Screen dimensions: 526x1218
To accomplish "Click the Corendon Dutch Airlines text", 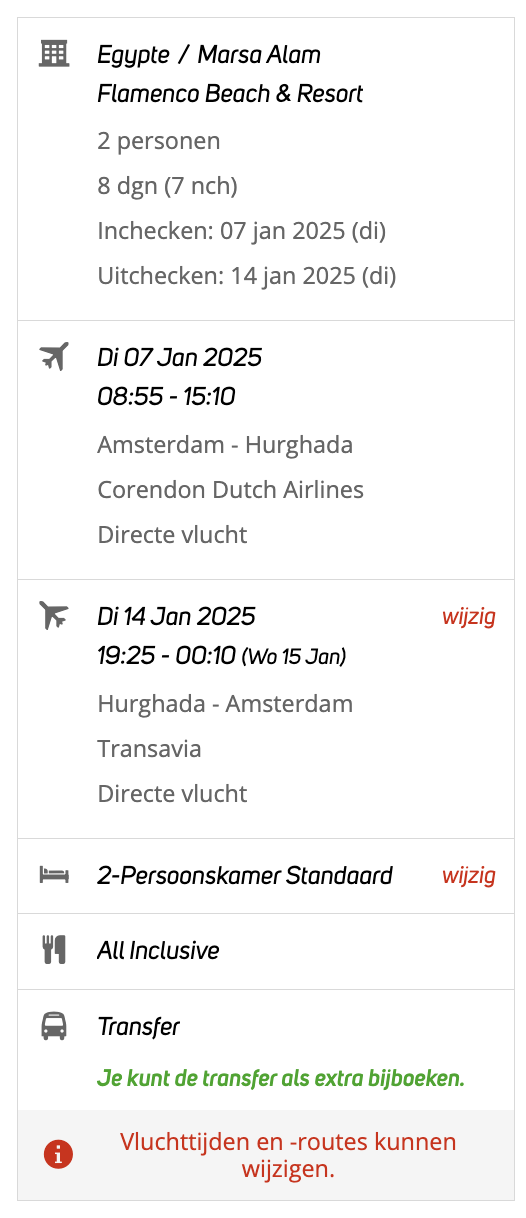I will pos(231,490).
